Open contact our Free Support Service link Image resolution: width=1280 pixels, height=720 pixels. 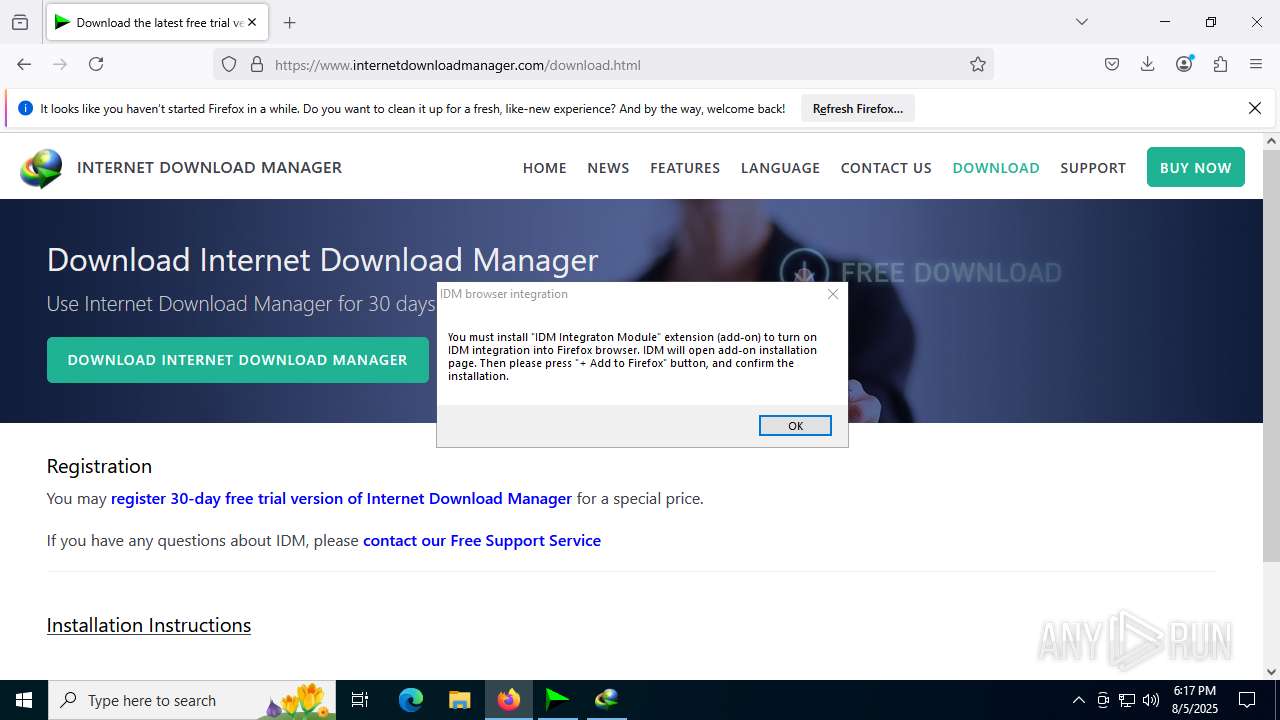[x=482, y=540]
